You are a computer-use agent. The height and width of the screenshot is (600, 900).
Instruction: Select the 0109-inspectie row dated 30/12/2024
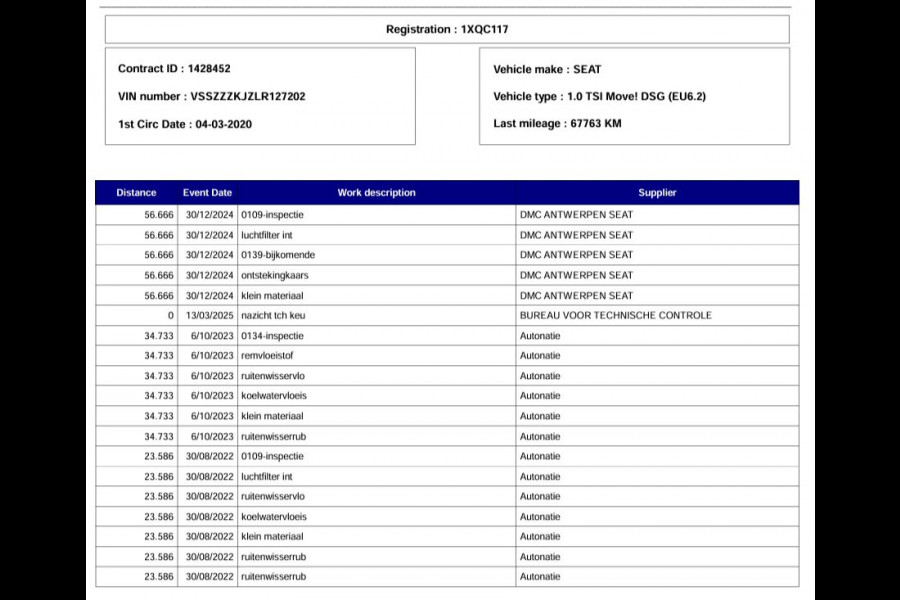pos(447,215)
